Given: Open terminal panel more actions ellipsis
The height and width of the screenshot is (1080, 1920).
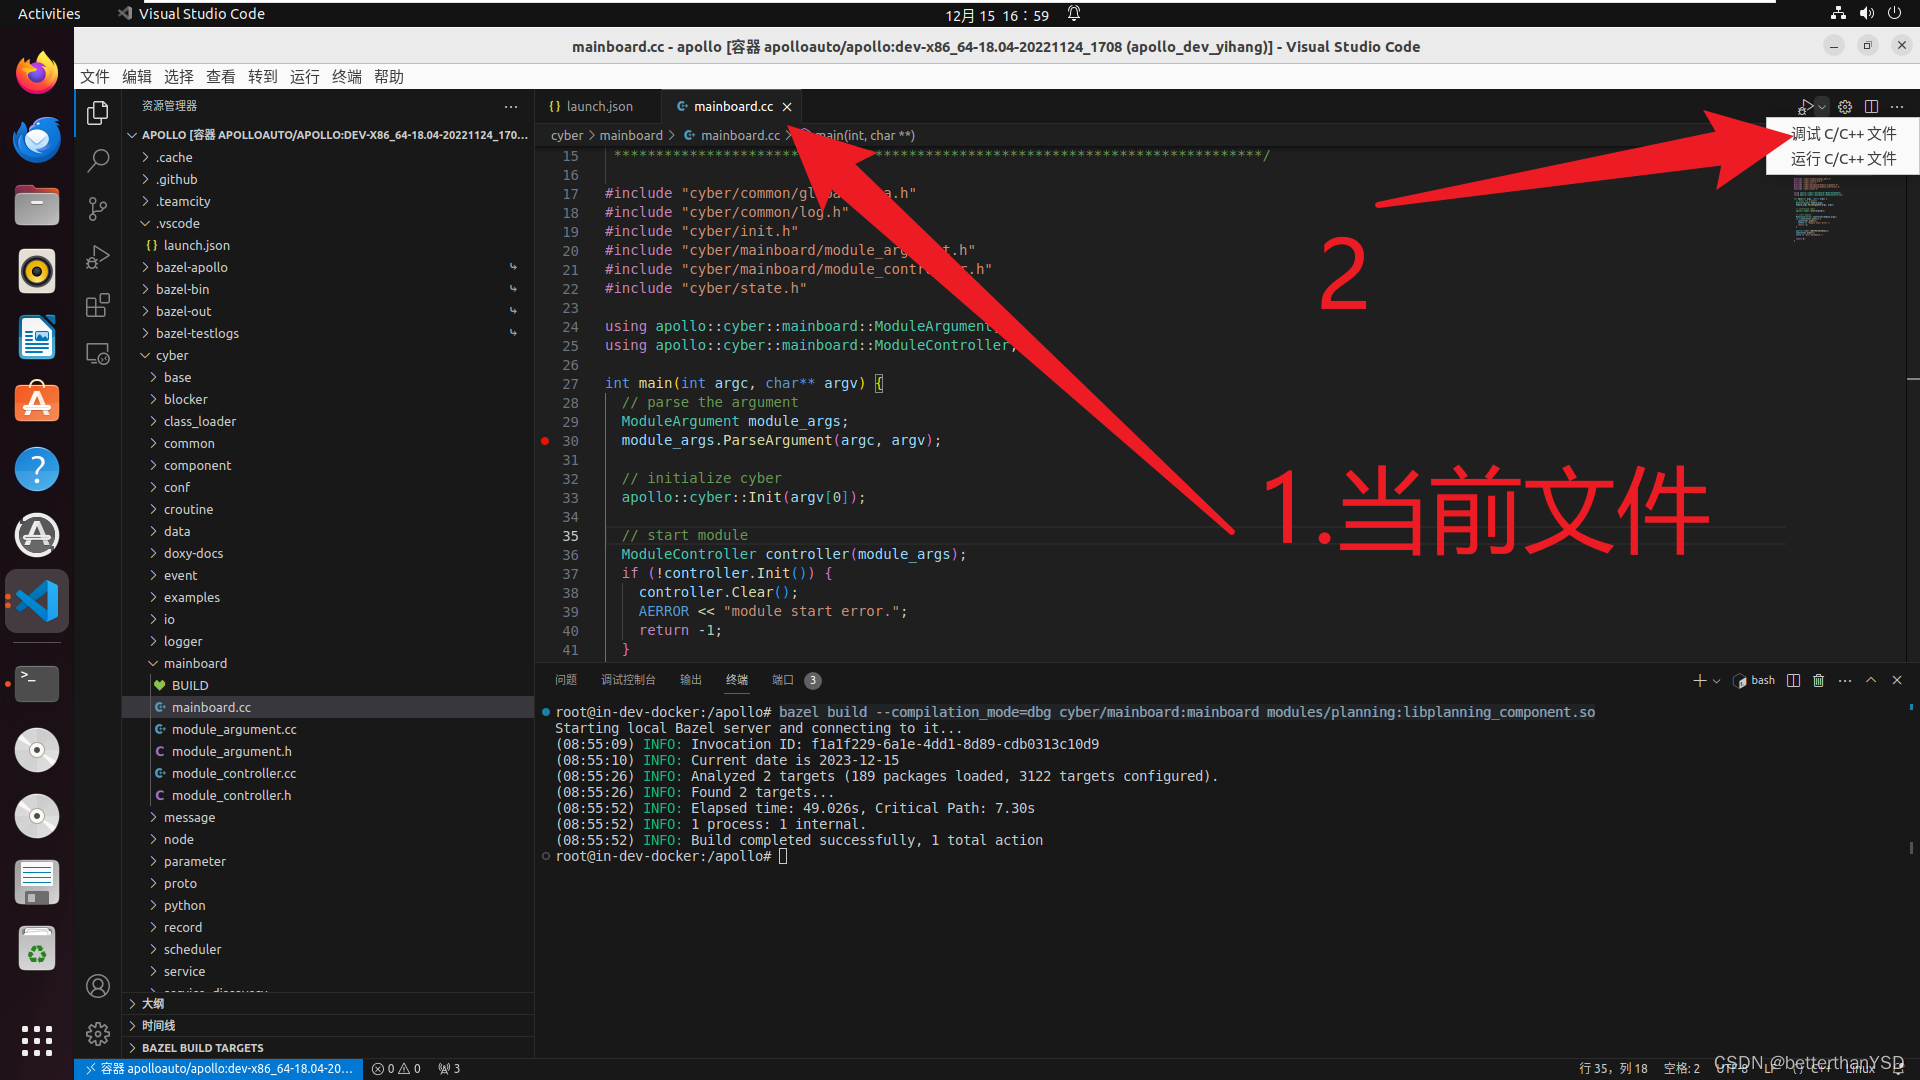Looking at the screenshot, I should coord(1845,680).
